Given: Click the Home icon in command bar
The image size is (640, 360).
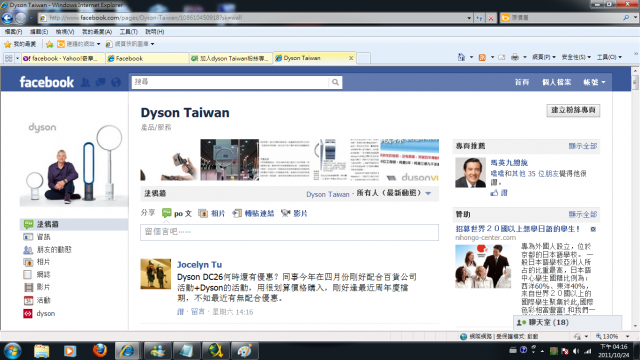Looking at the screenshot, I should pos(461,57).
